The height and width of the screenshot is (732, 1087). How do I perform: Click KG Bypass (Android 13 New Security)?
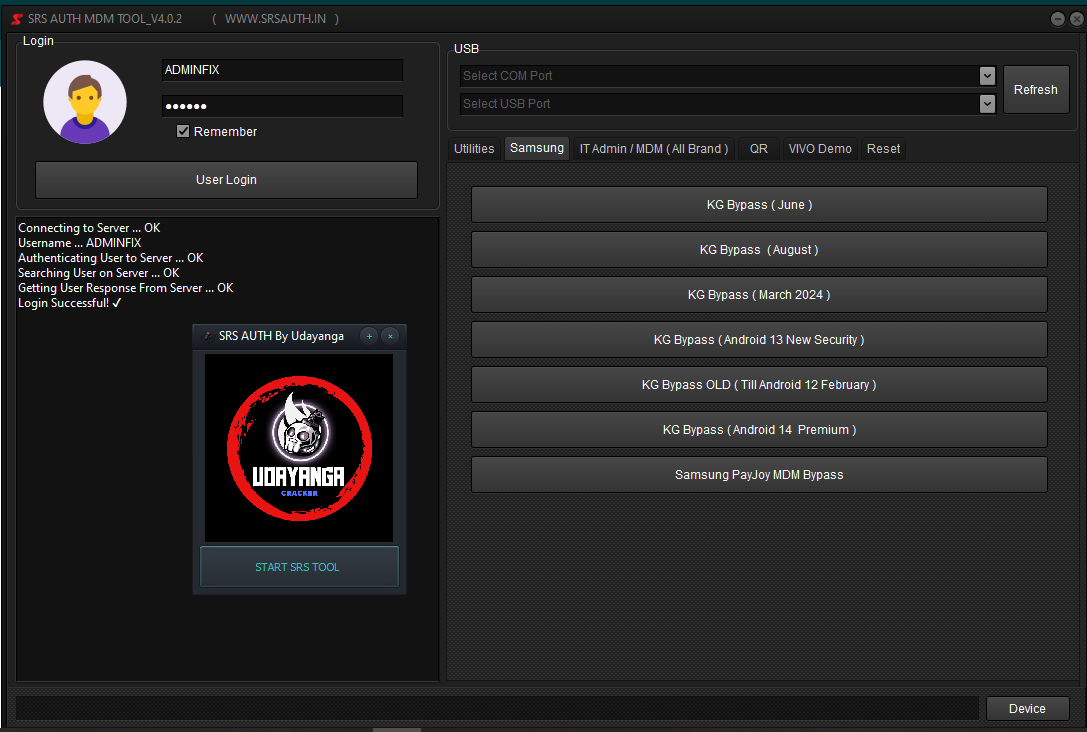tap(759, 340)
